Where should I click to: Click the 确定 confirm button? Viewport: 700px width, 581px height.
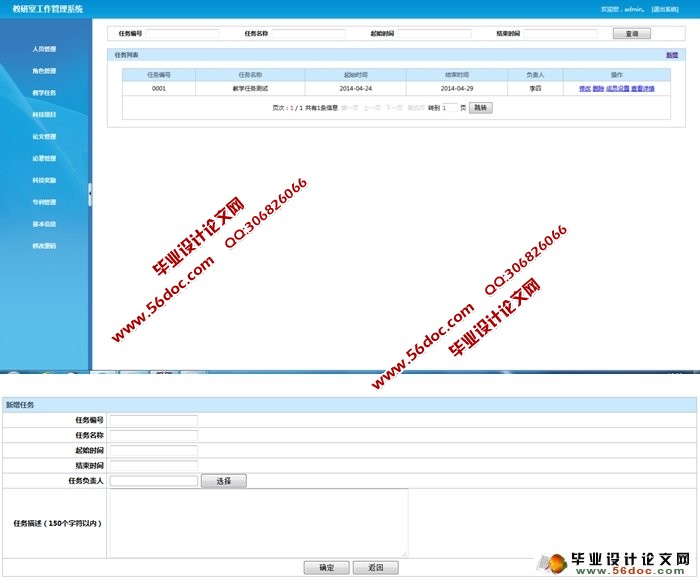pos(326,568)
